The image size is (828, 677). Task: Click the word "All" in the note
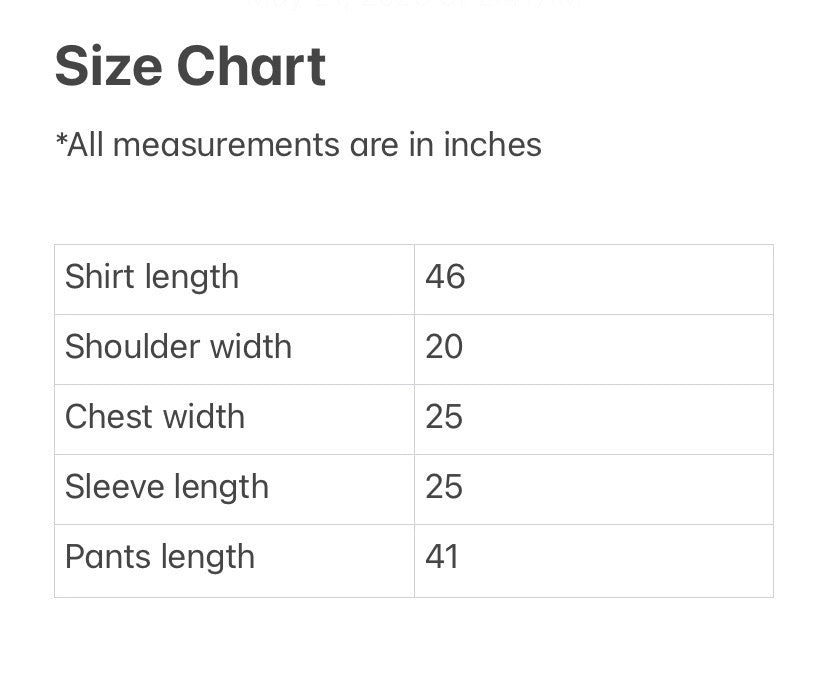(87, 145)
